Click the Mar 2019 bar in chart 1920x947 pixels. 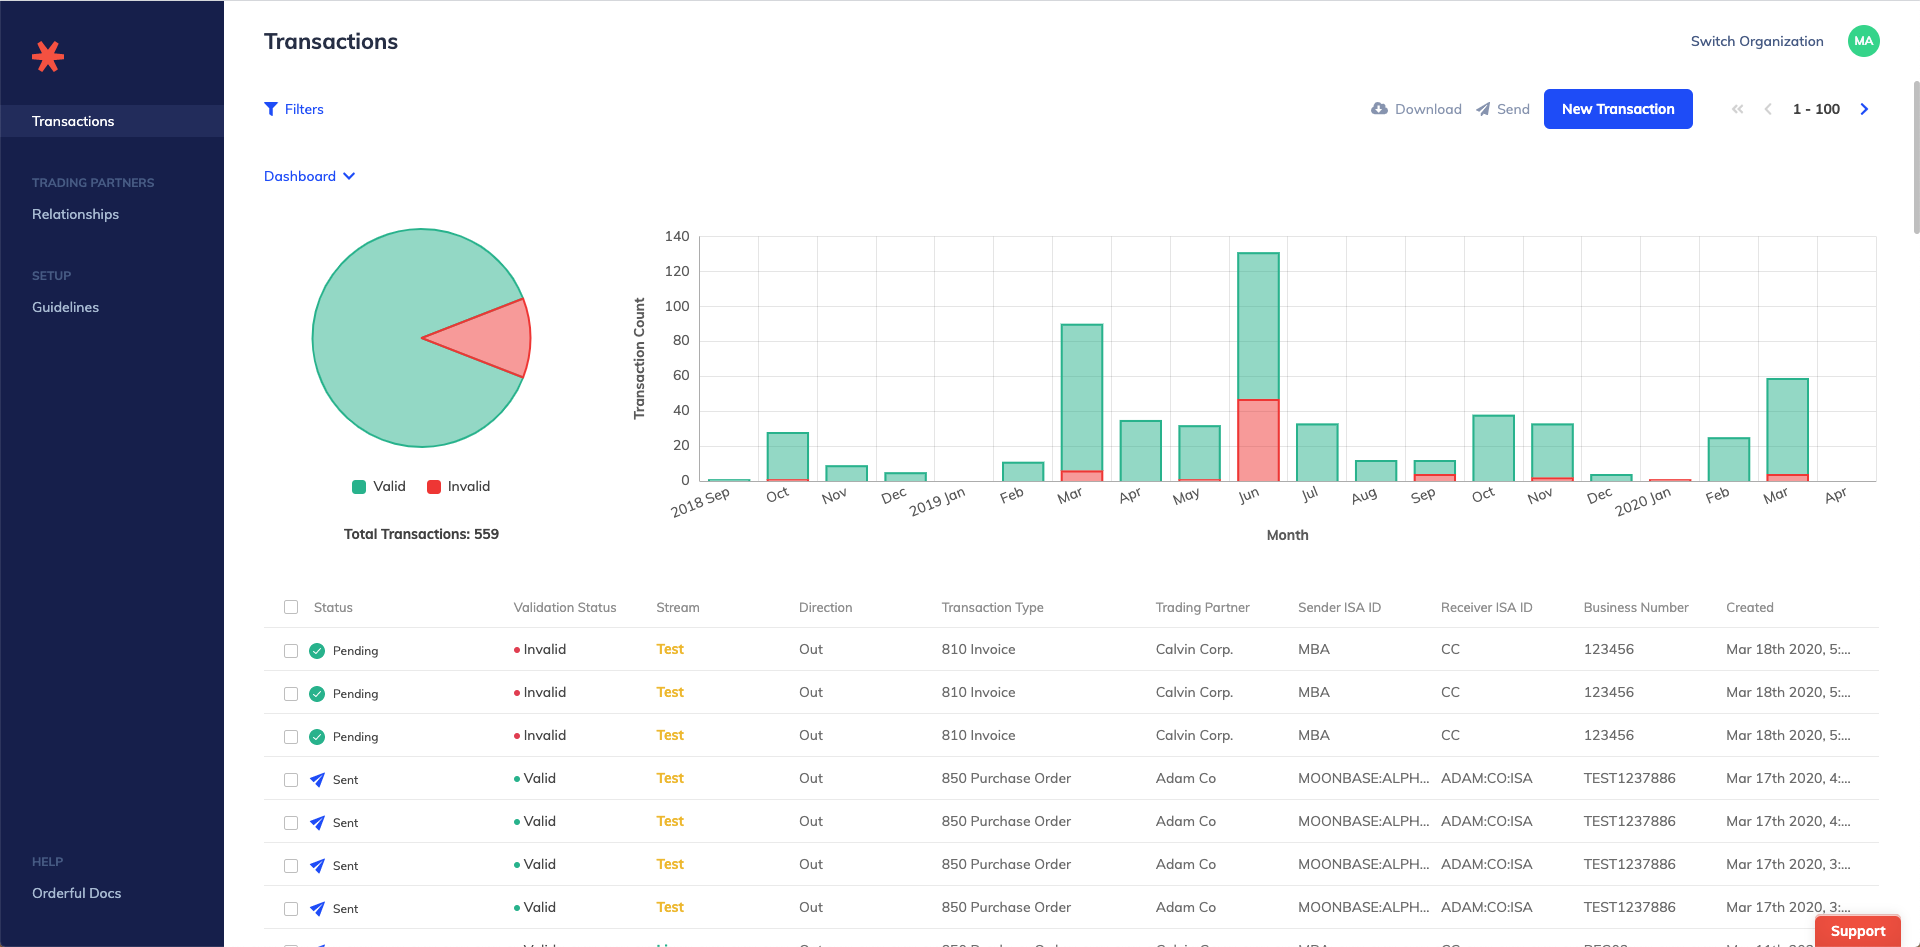(1082, 402)
